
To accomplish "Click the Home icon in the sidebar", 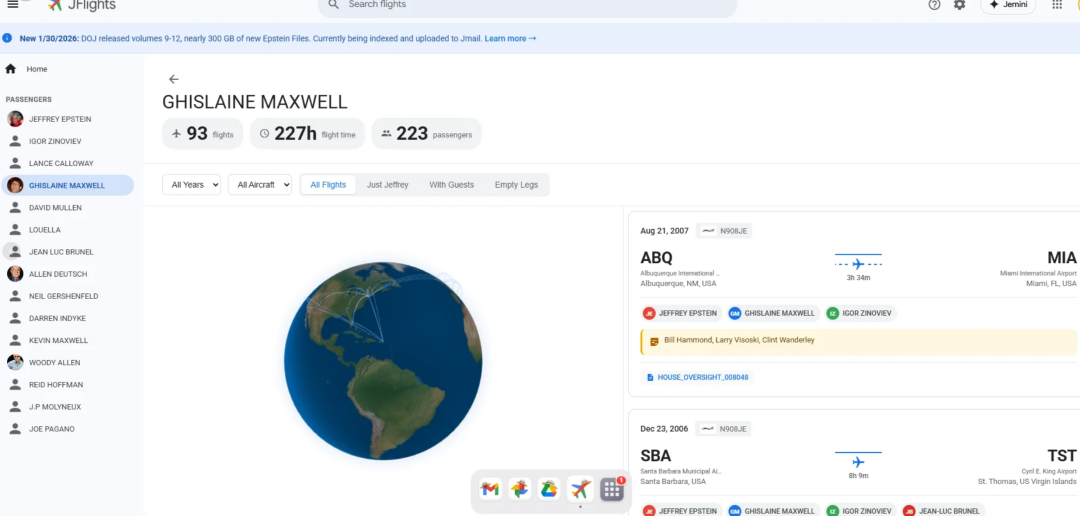I will (11, 69).
